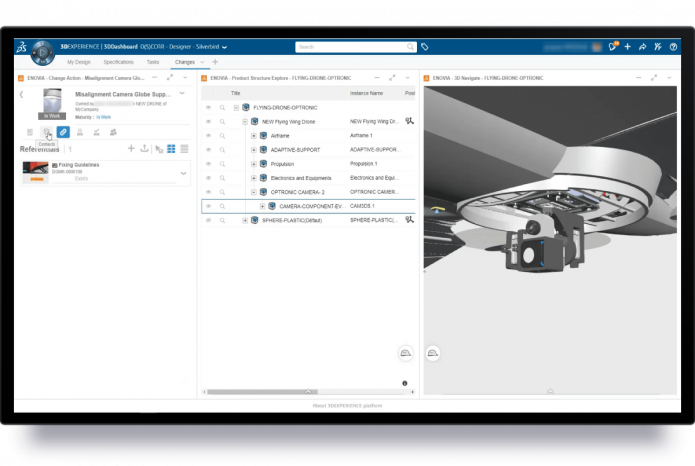Click the upload icon in Referentials
This screenshot has width=695, height=466.
pyautogui.click(x=144, y=149)
